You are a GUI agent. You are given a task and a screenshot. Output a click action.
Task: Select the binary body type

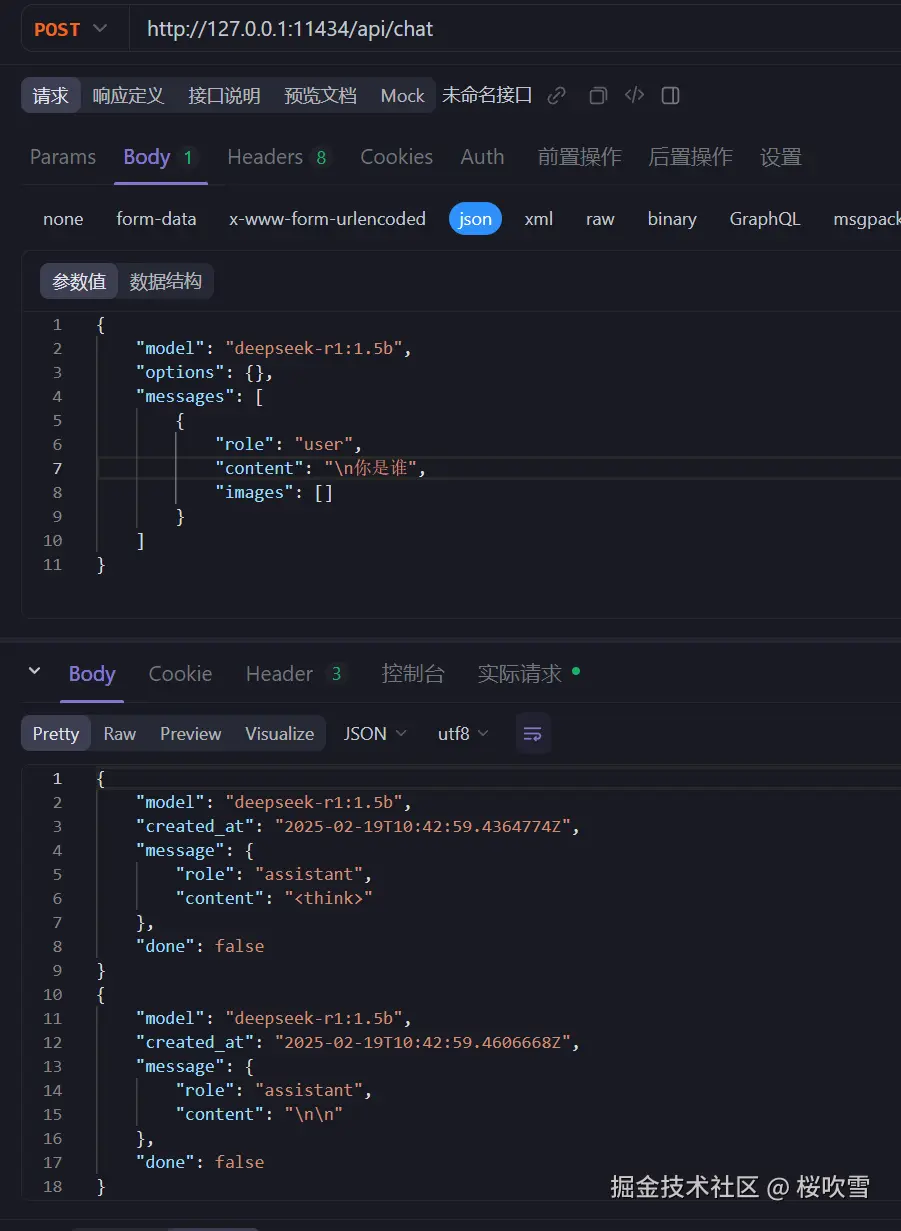(x=672, y=219)
